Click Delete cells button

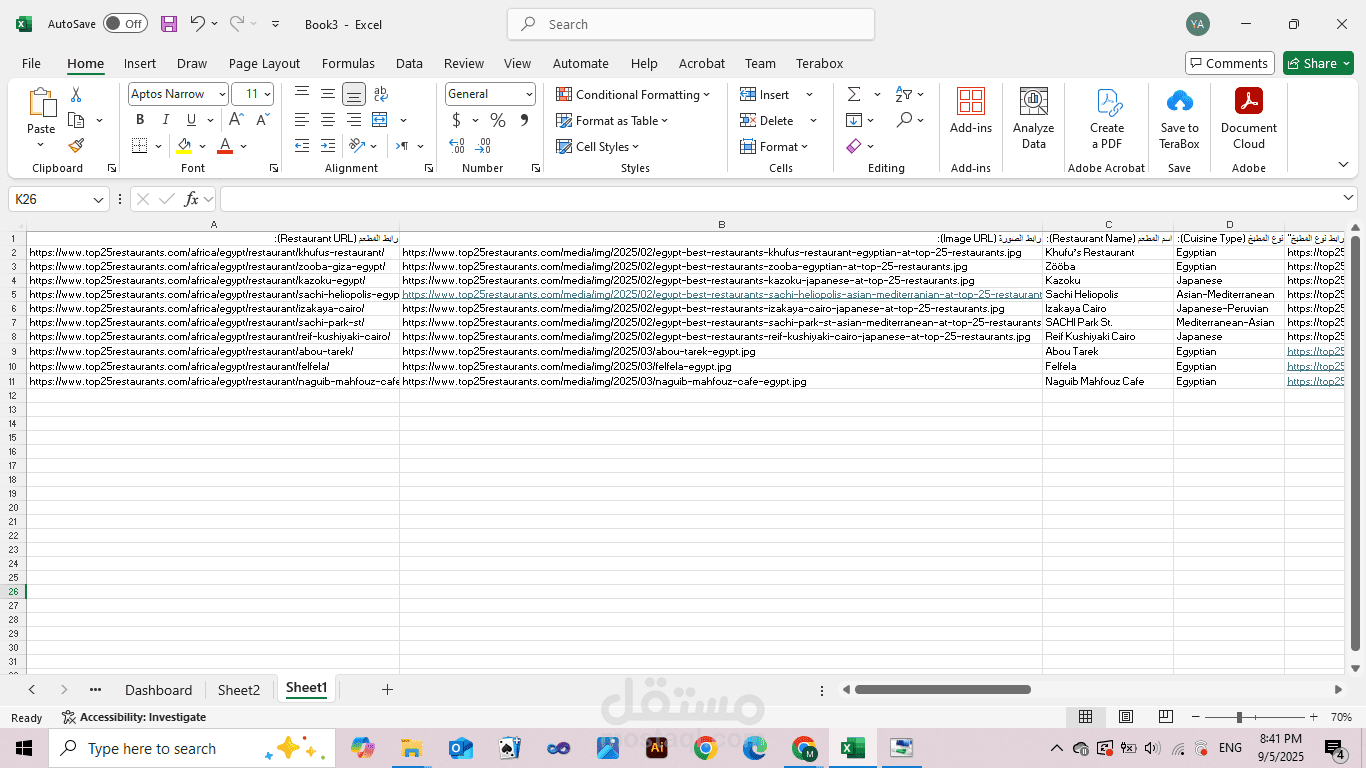pos(768,120)
